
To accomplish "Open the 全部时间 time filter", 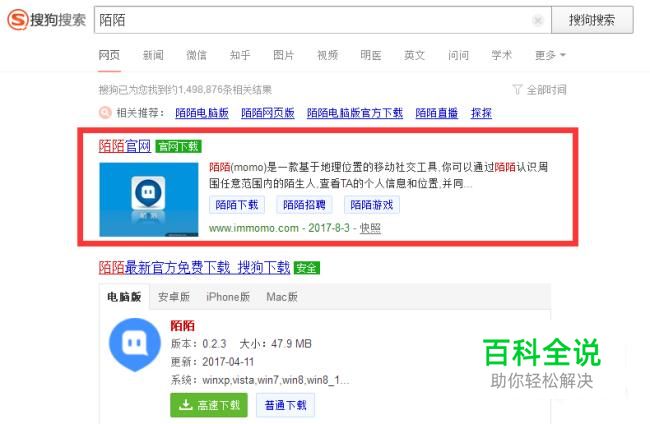I will tap(546, 90).
